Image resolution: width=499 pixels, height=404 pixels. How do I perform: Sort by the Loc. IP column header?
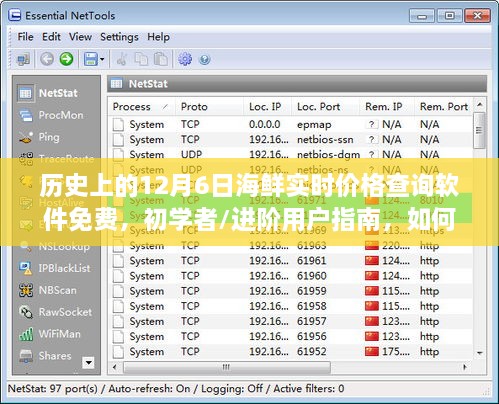267,107
